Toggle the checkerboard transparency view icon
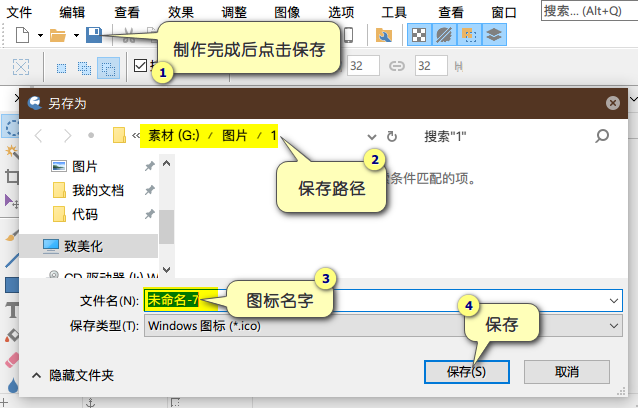This screenshot has height=408, width=638. [x=421, y=35]
